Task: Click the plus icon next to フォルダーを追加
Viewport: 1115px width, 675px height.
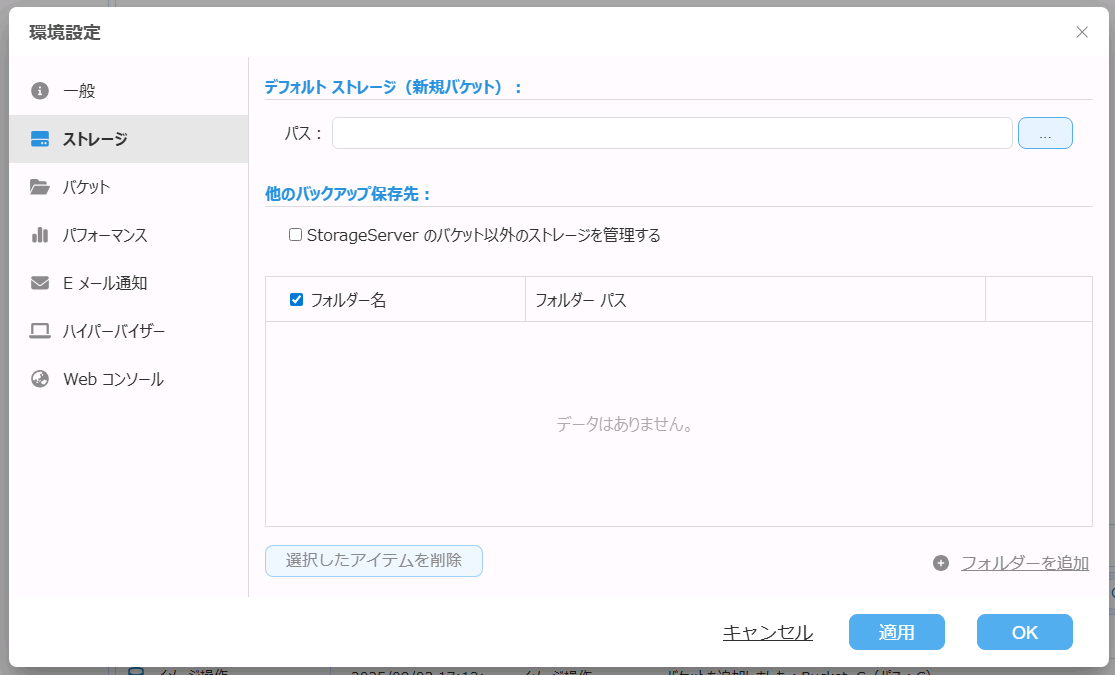Action: [940, 563]
